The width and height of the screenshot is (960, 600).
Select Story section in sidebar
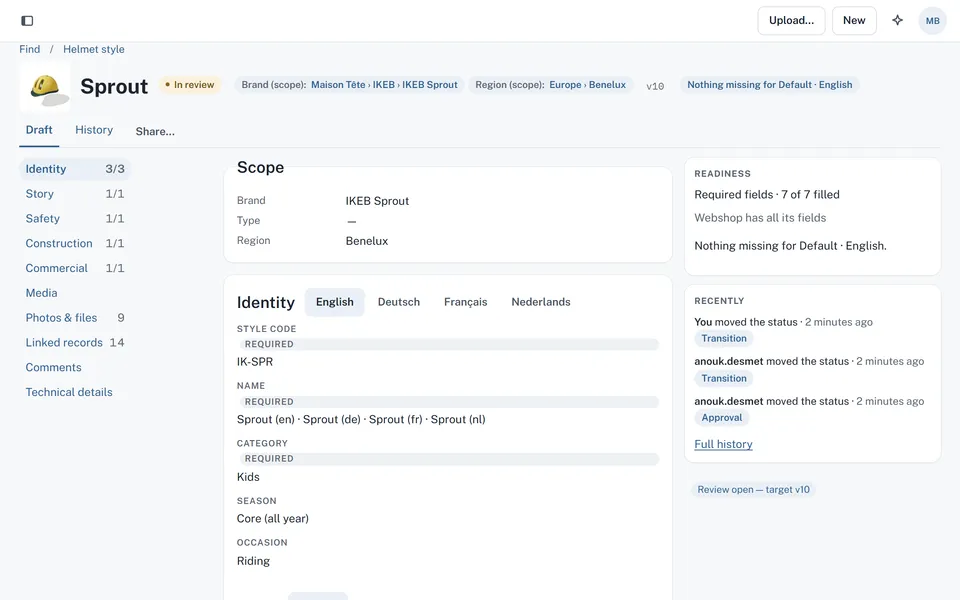[75, 194]
